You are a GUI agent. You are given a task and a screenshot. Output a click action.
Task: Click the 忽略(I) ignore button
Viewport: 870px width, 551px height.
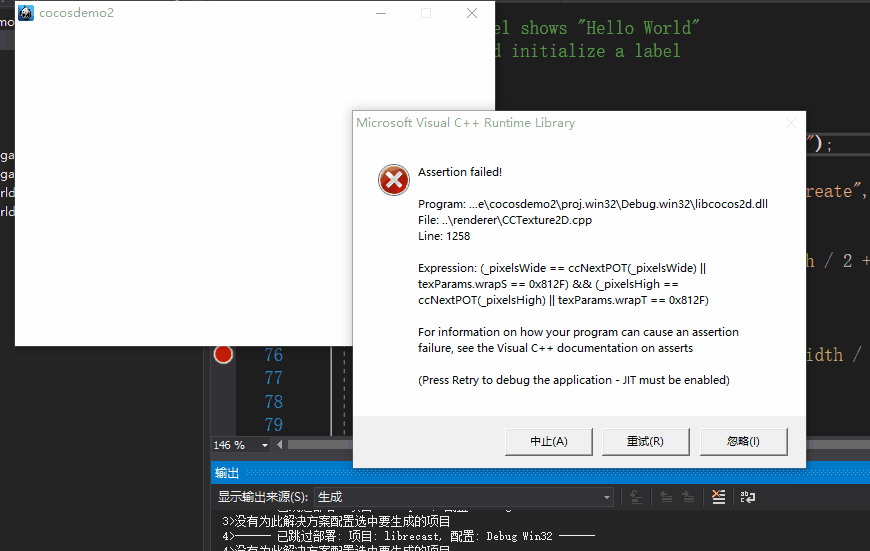(743, 442)
